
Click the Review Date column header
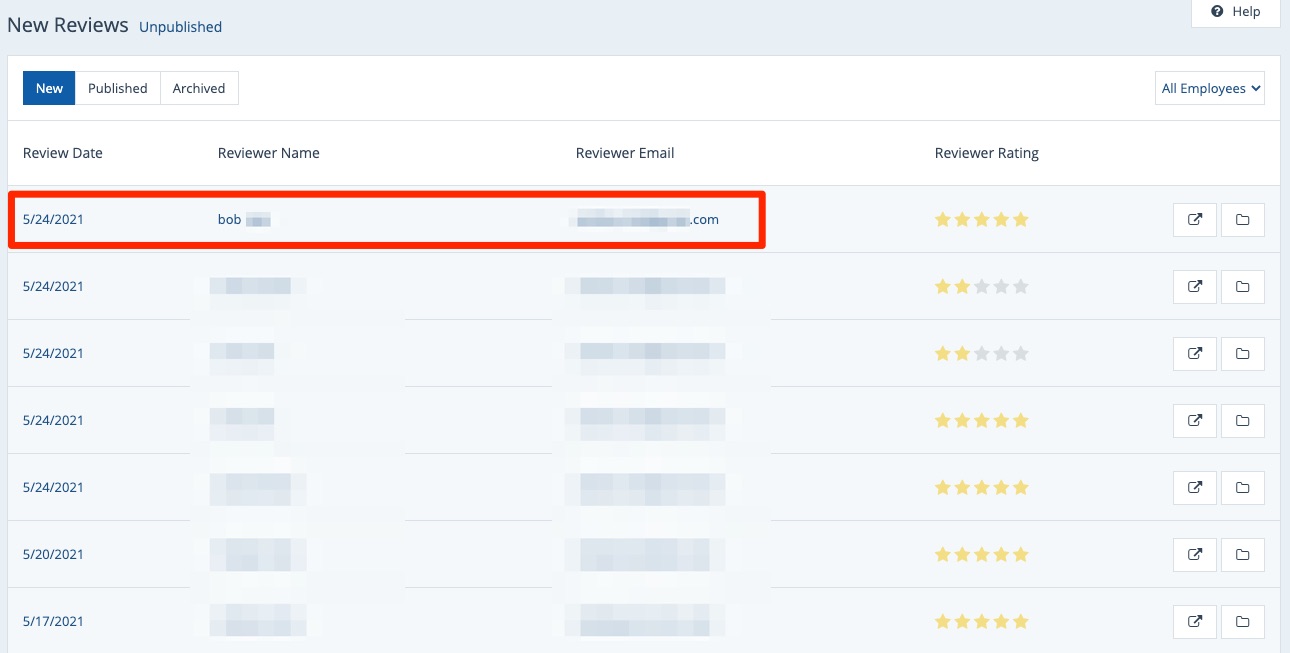pyautogui.click(x=63, y=153)
